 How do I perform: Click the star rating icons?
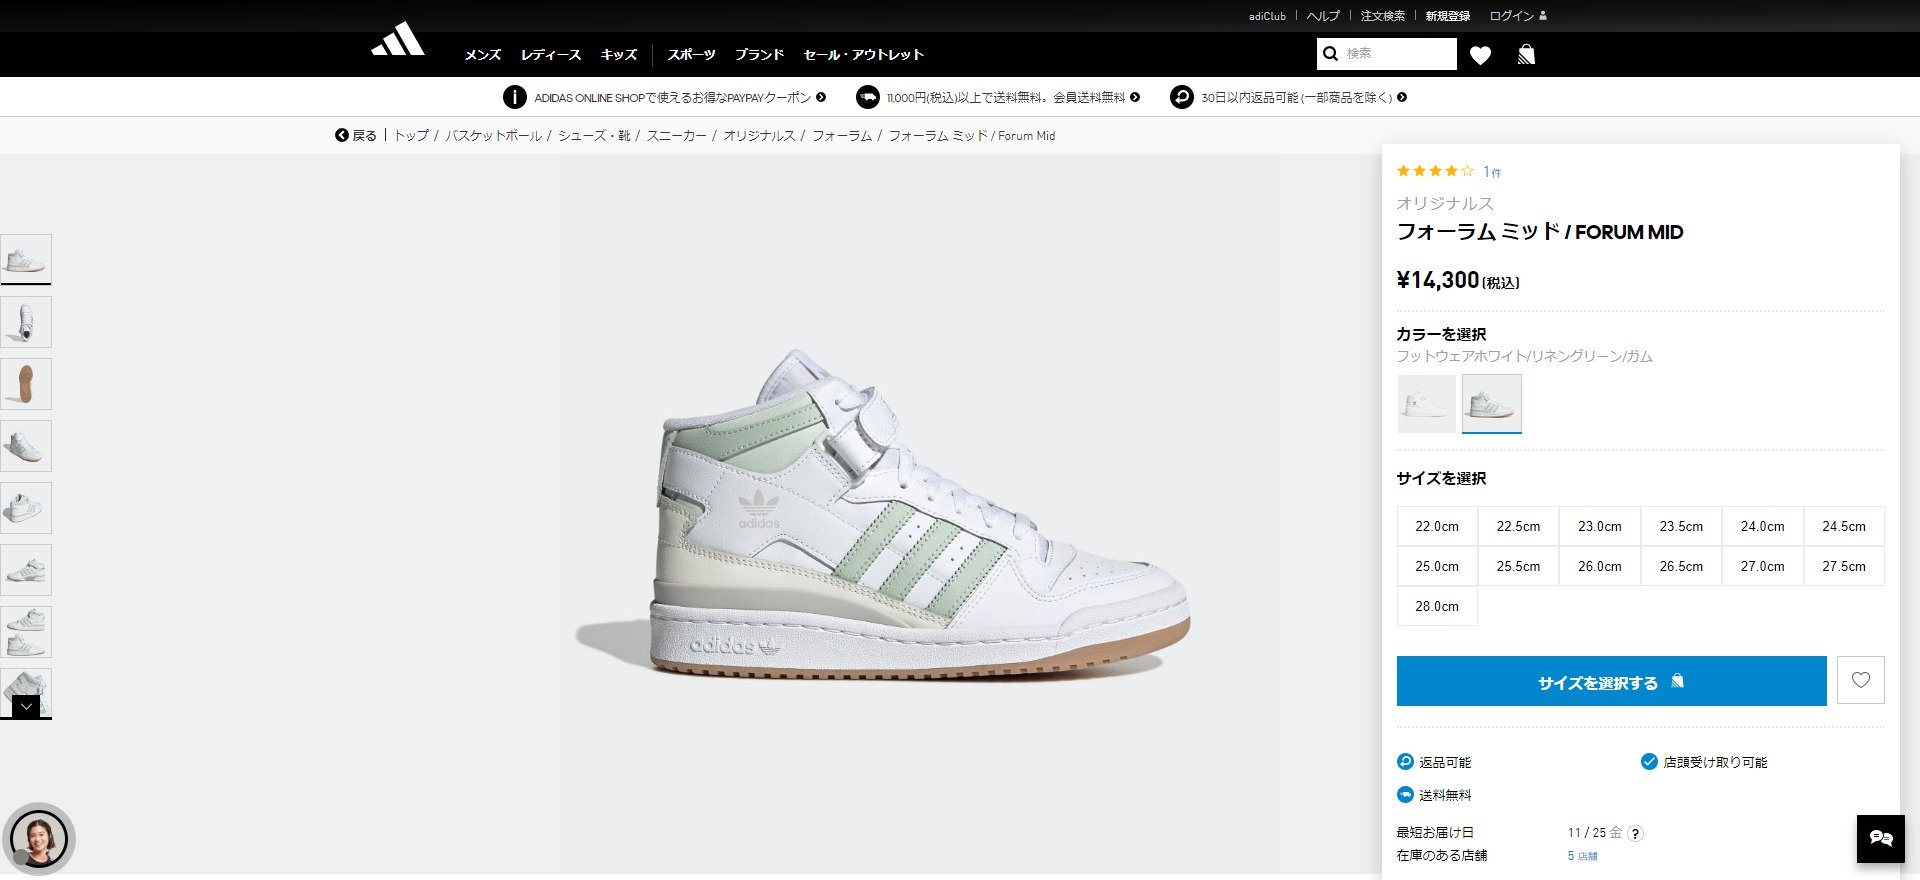point(1435,171)
